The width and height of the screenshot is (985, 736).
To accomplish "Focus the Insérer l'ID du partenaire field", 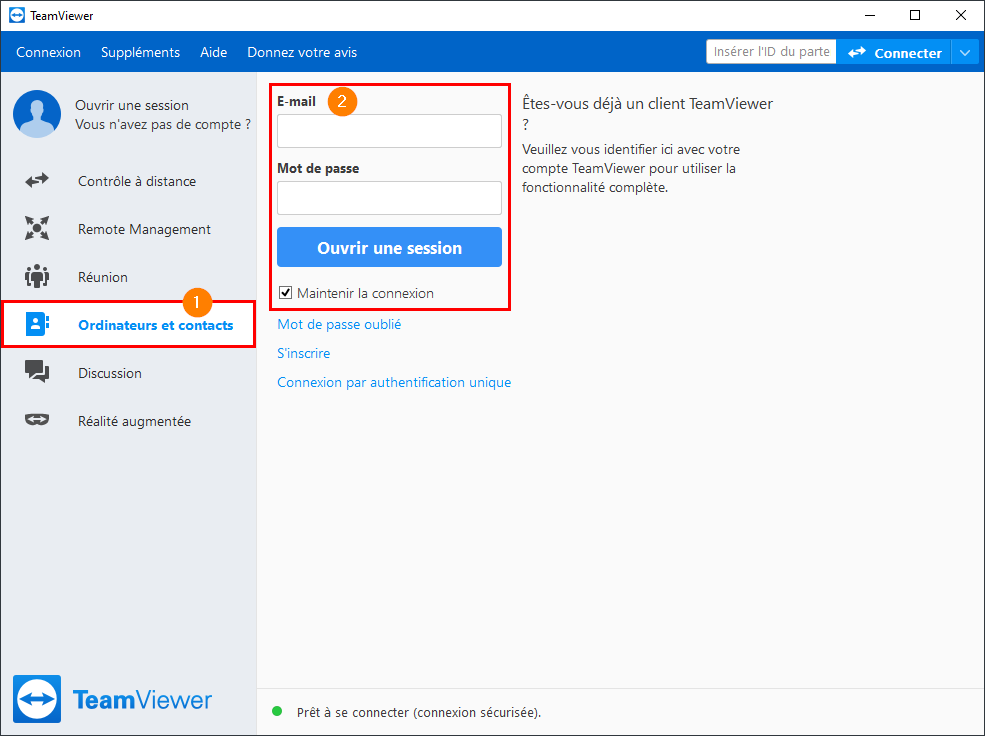I will point(771,51).
